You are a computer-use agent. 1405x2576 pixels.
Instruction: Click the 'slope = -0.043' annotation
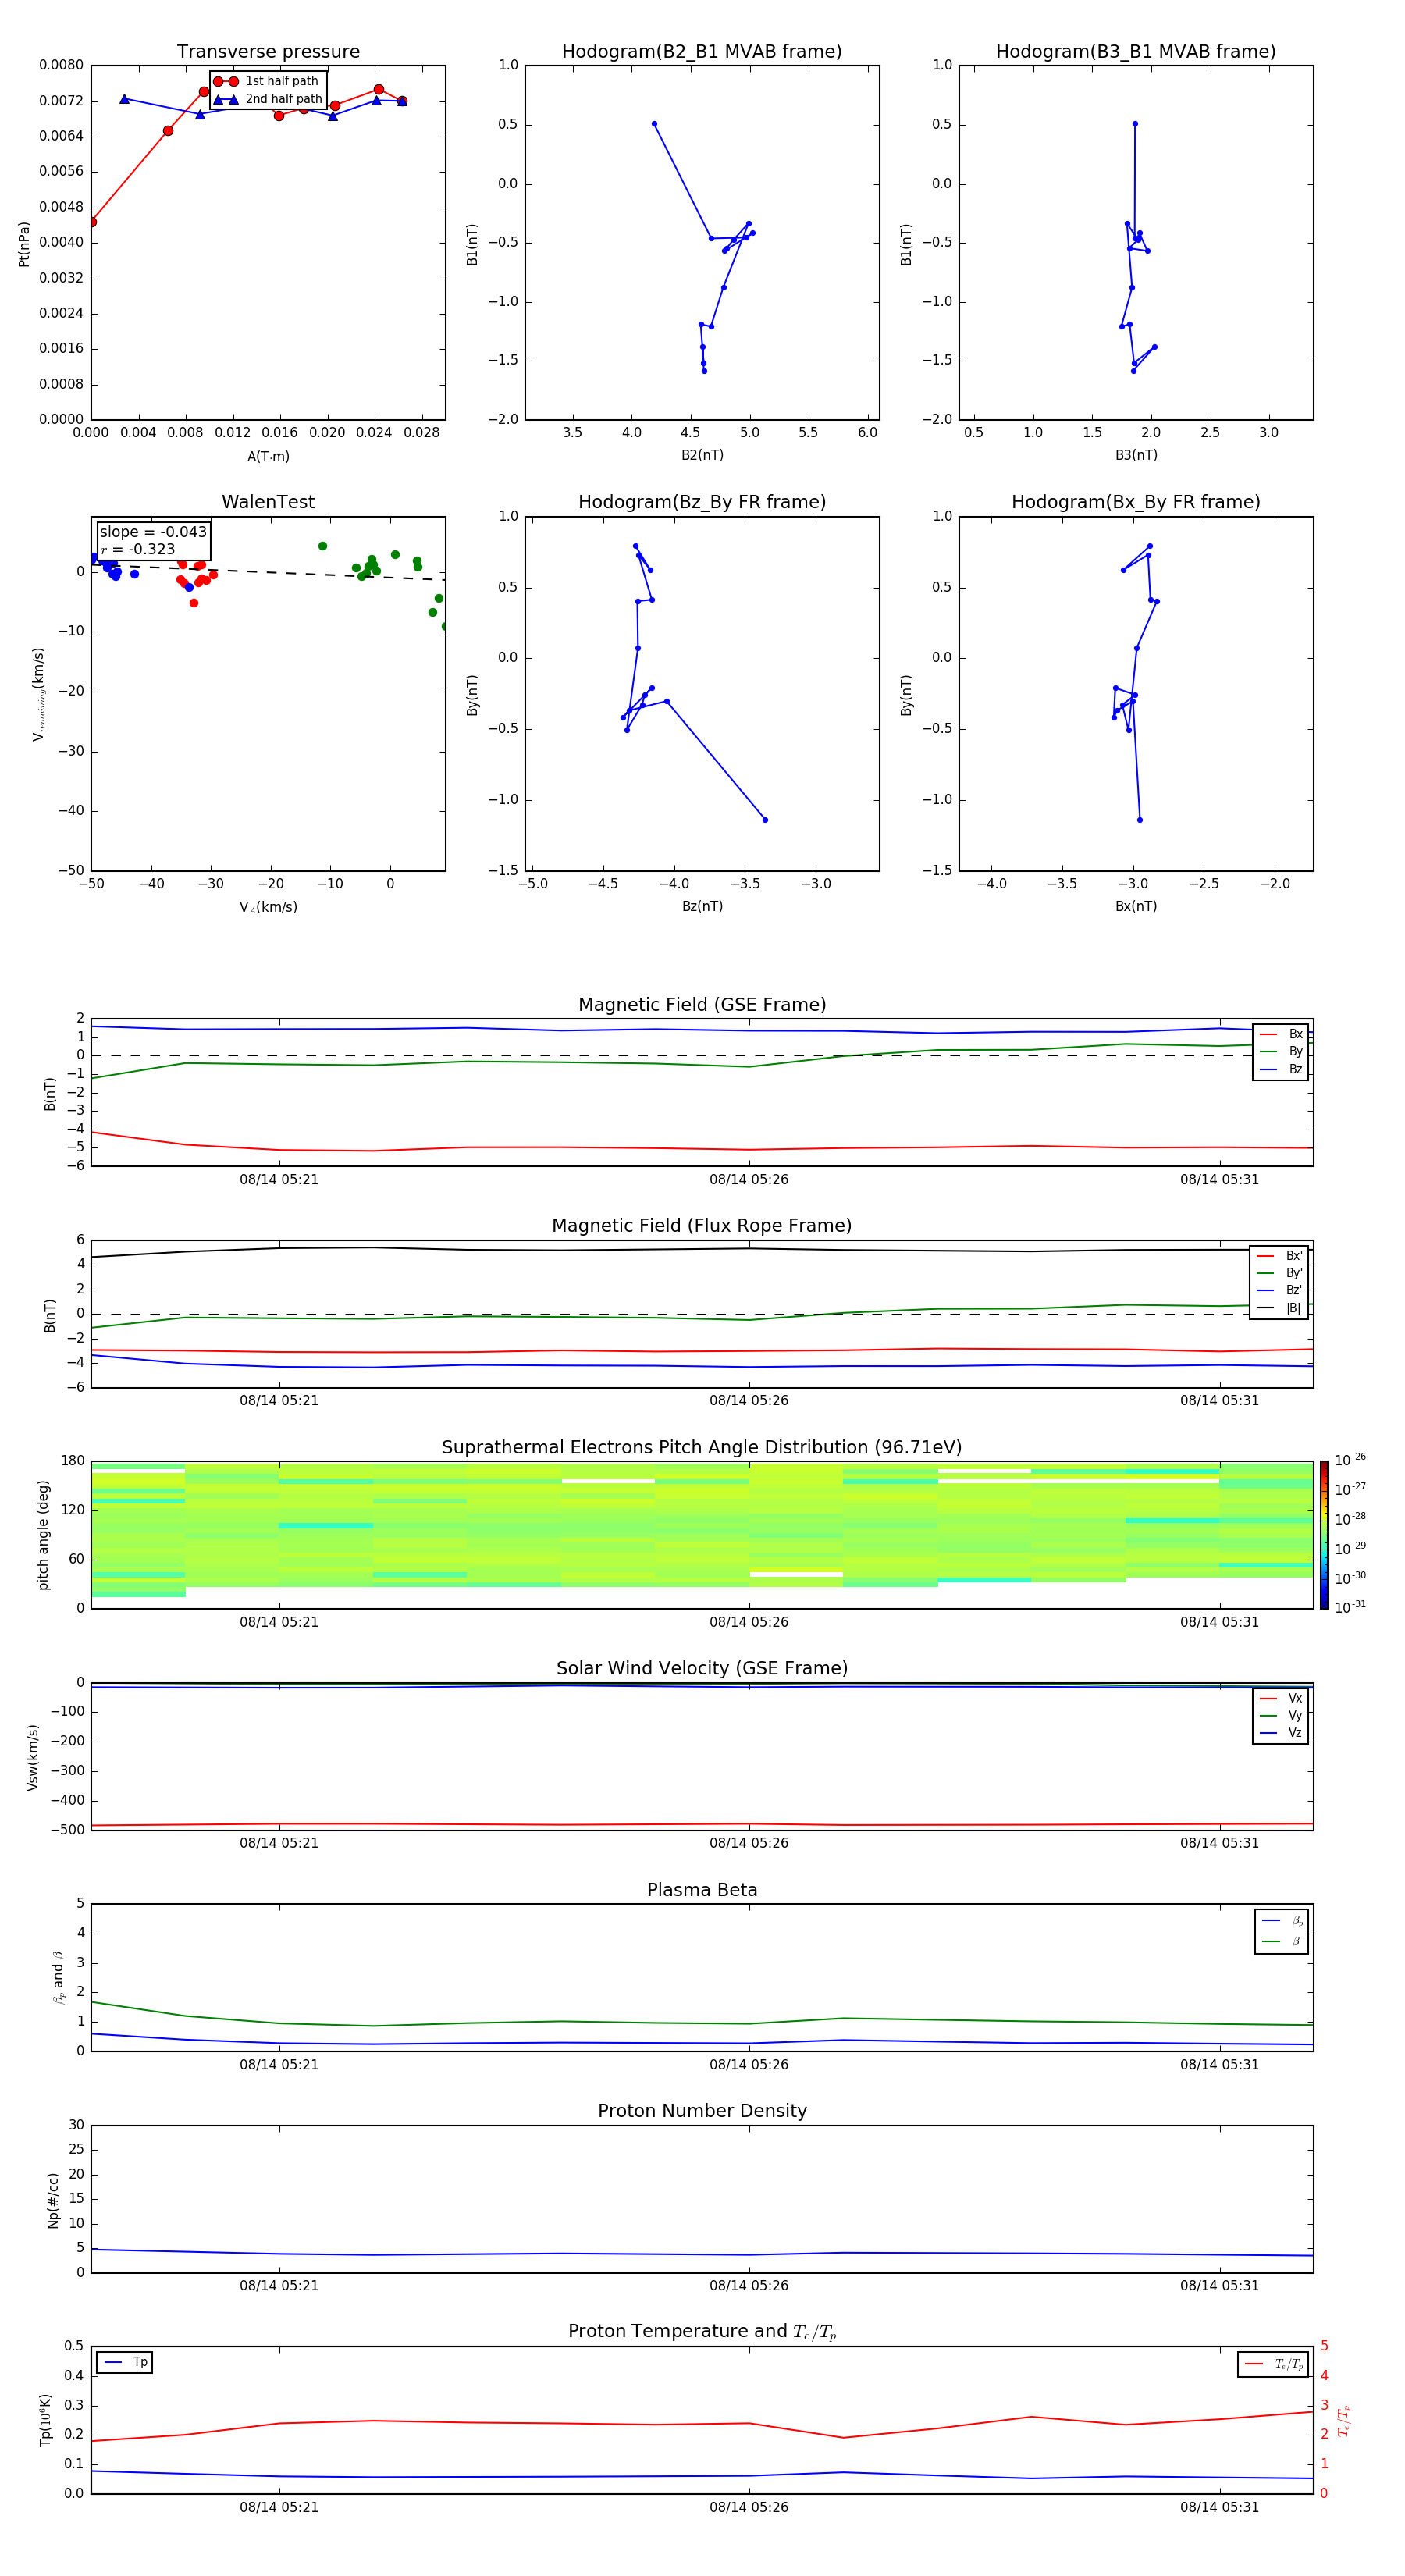point(153,532)
